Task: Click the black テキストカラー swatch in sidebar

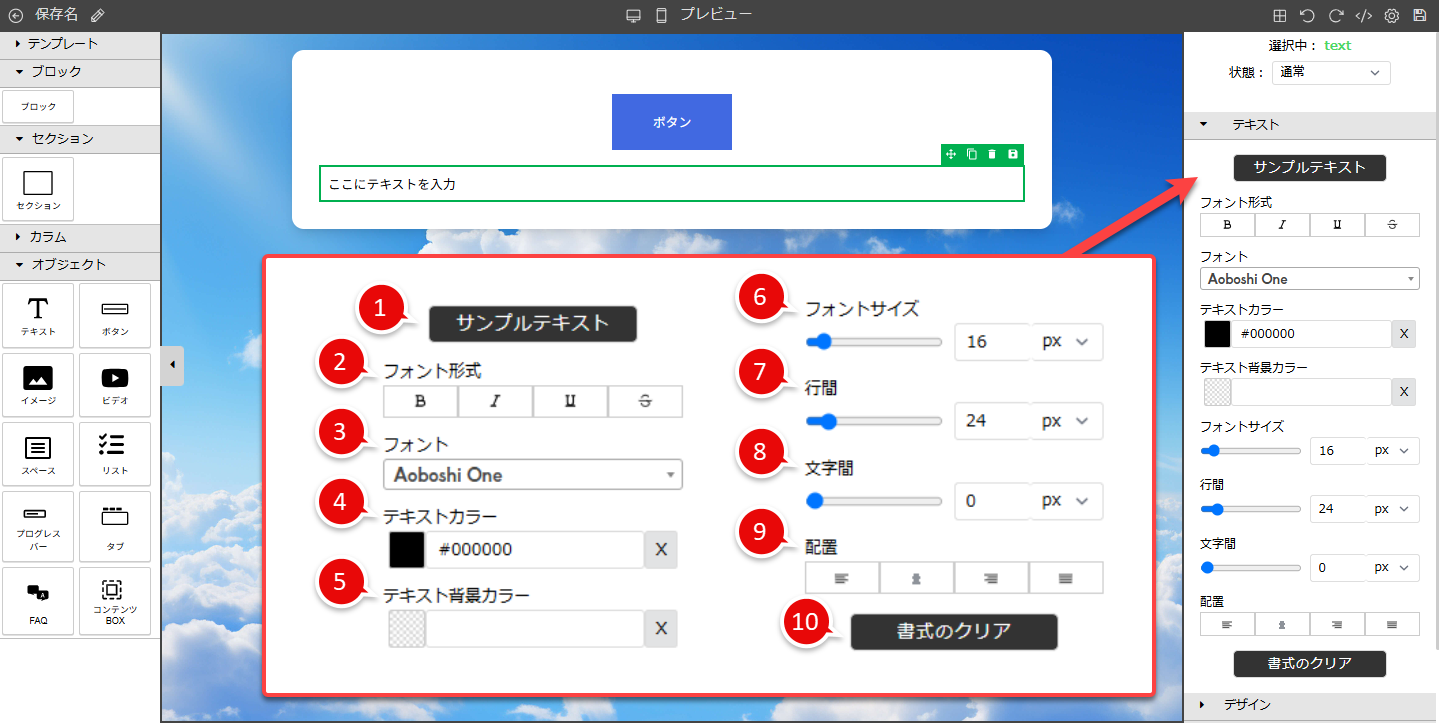Action: click(1217, 334)
